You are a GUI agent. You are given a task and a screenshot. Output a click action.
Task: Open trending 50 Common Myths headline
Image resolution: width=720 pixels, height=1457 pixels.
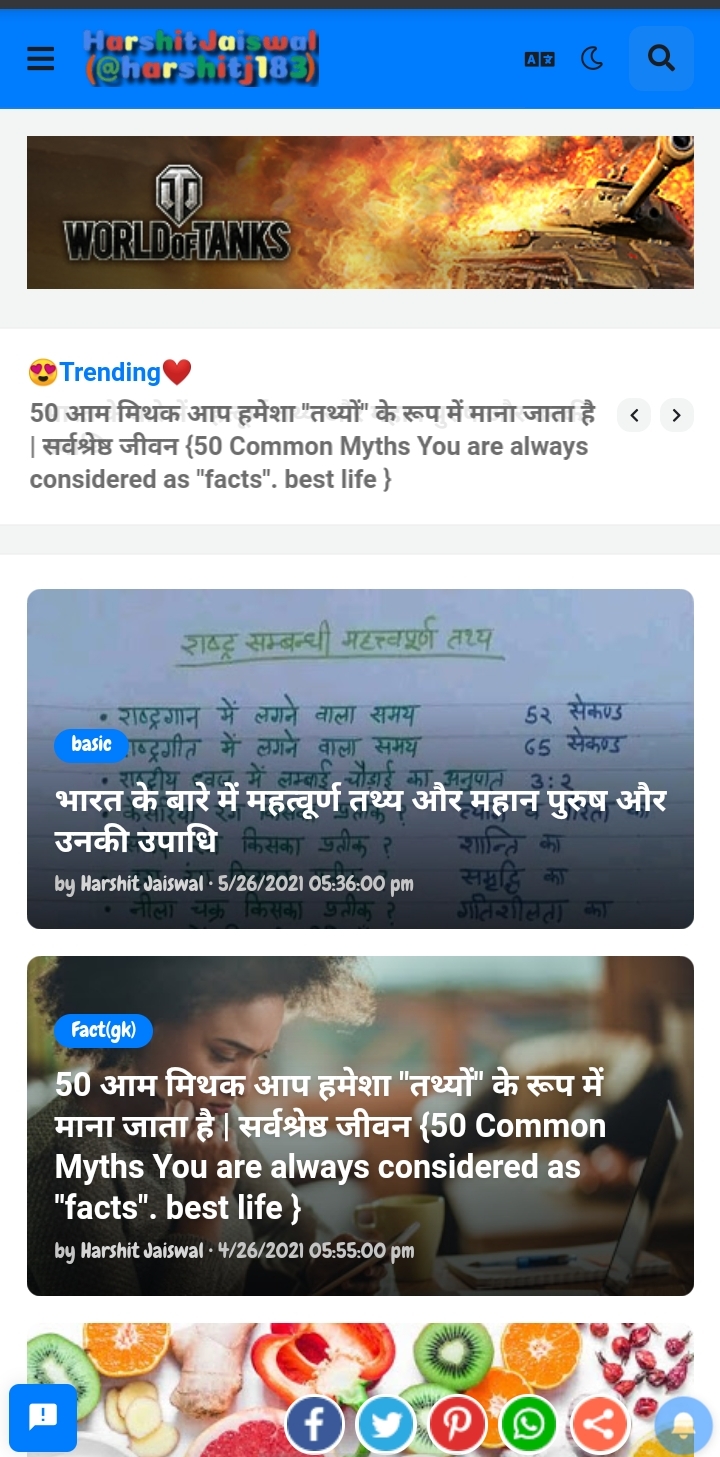pos(313,446)
